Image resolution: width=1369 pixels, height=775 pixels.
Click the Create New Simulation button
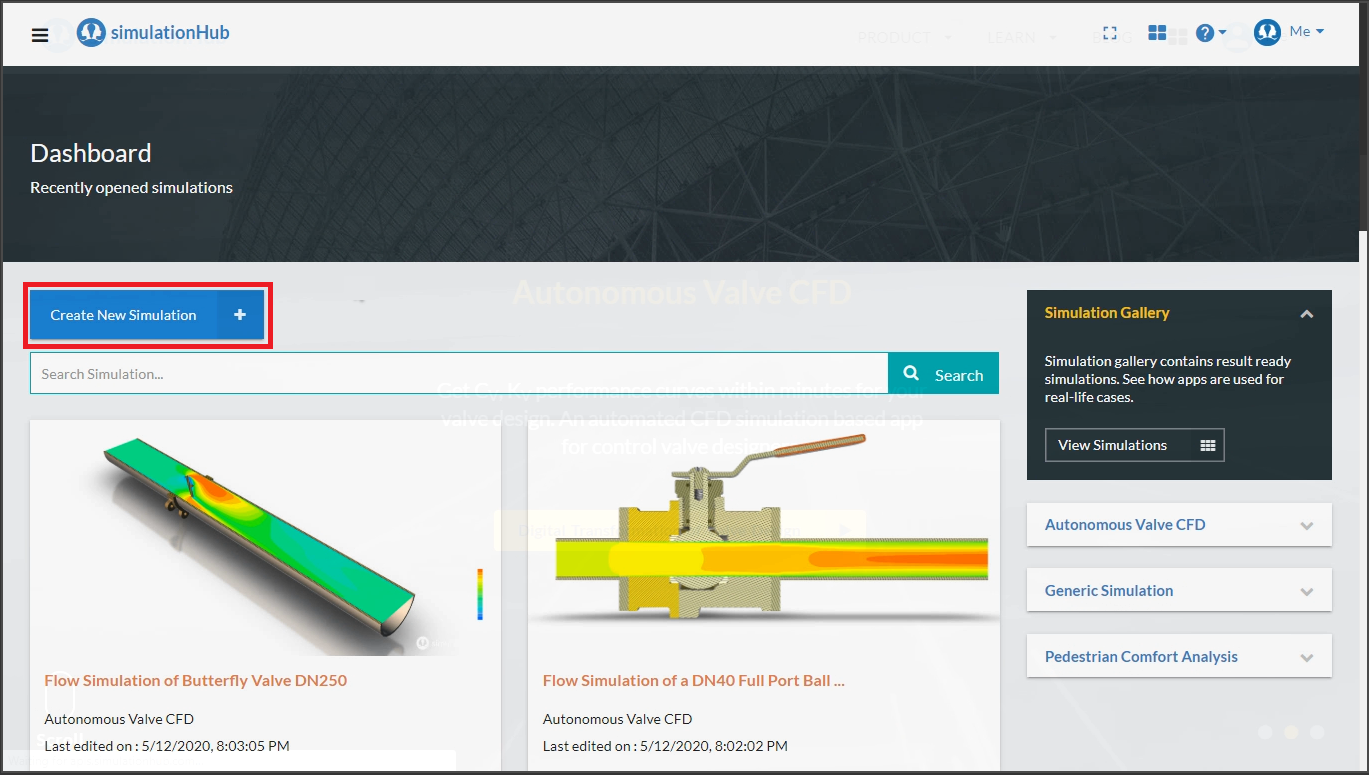pos(147,315)
